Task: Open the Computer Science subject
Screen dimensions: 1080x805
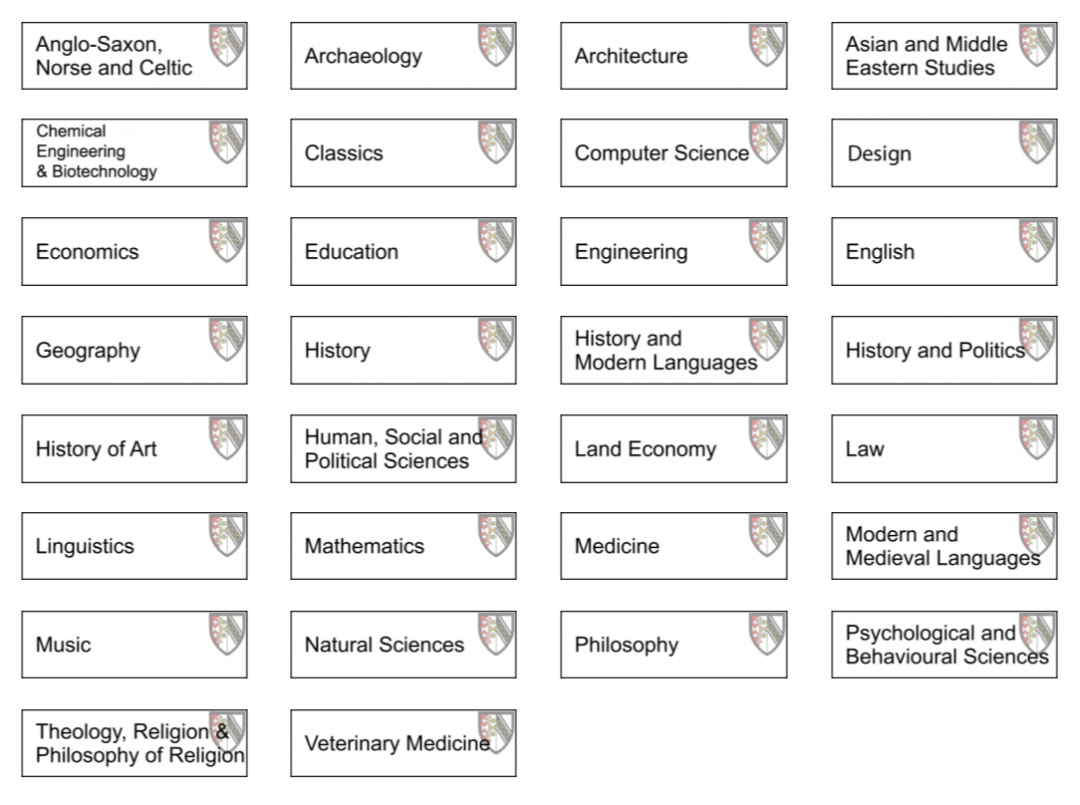Action: (x=674, y=153)
